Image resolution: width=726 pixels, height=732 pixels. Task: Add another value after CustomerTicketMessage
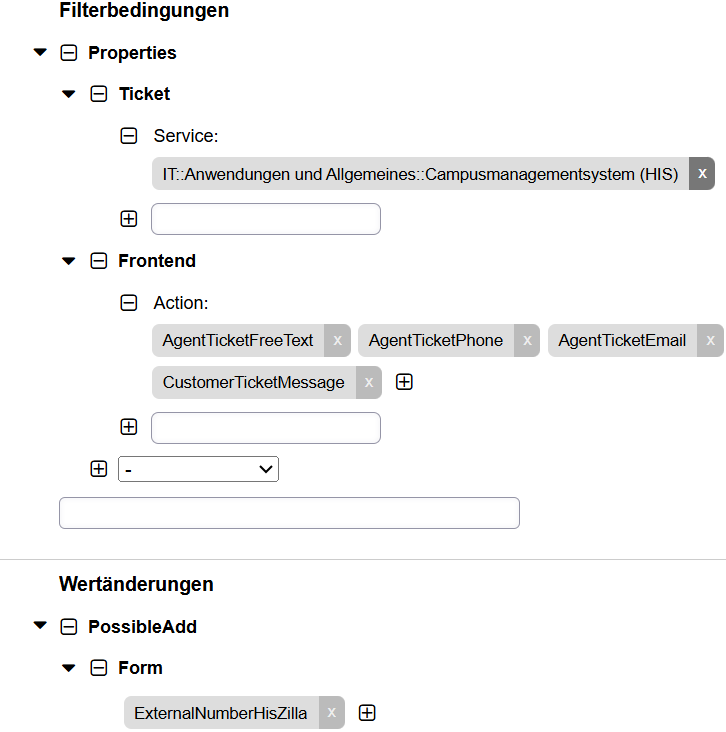click(404, 382)
